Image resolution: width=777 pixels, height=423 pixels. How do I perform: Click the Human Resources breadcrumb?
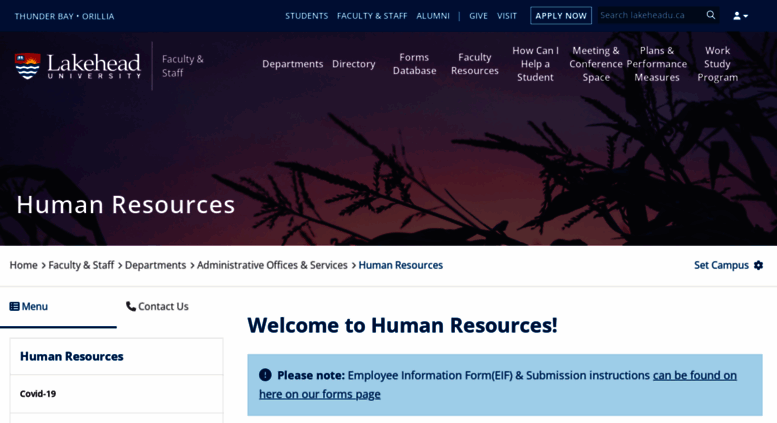pyautogui.click(x=400, y=265)
